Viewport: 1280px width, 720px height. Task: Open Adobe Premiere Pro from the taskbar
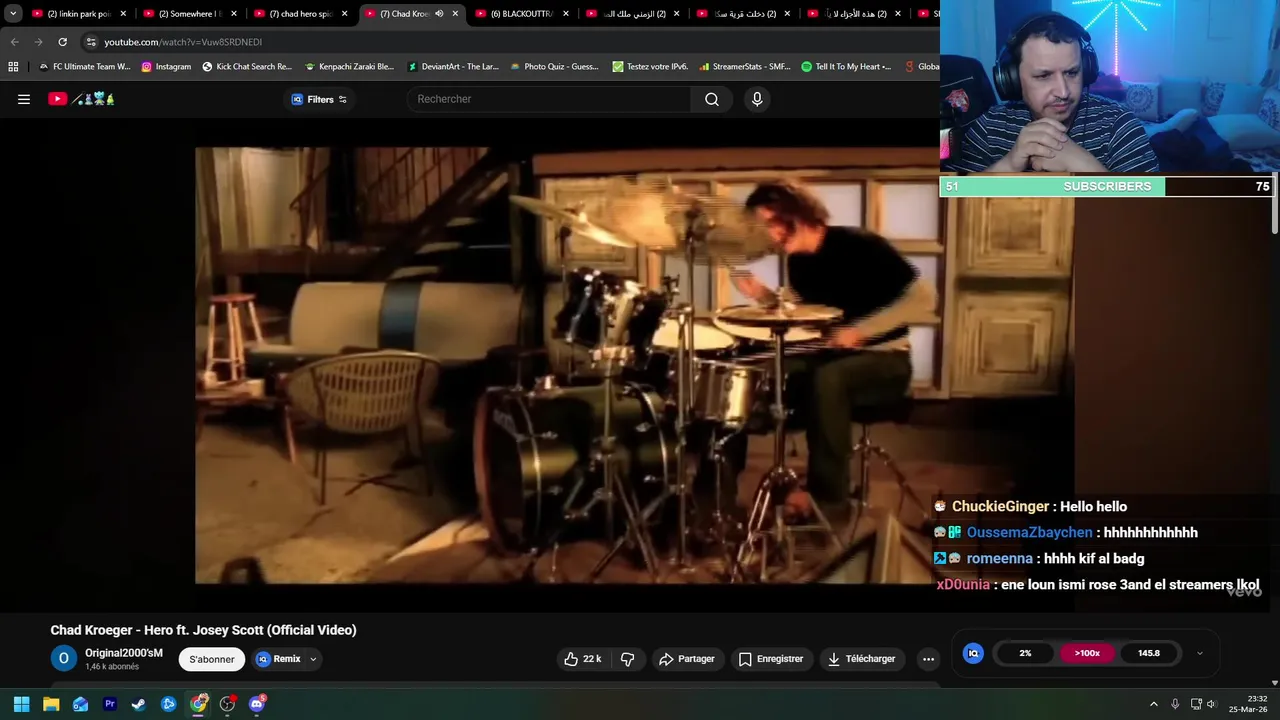point(110,704)
